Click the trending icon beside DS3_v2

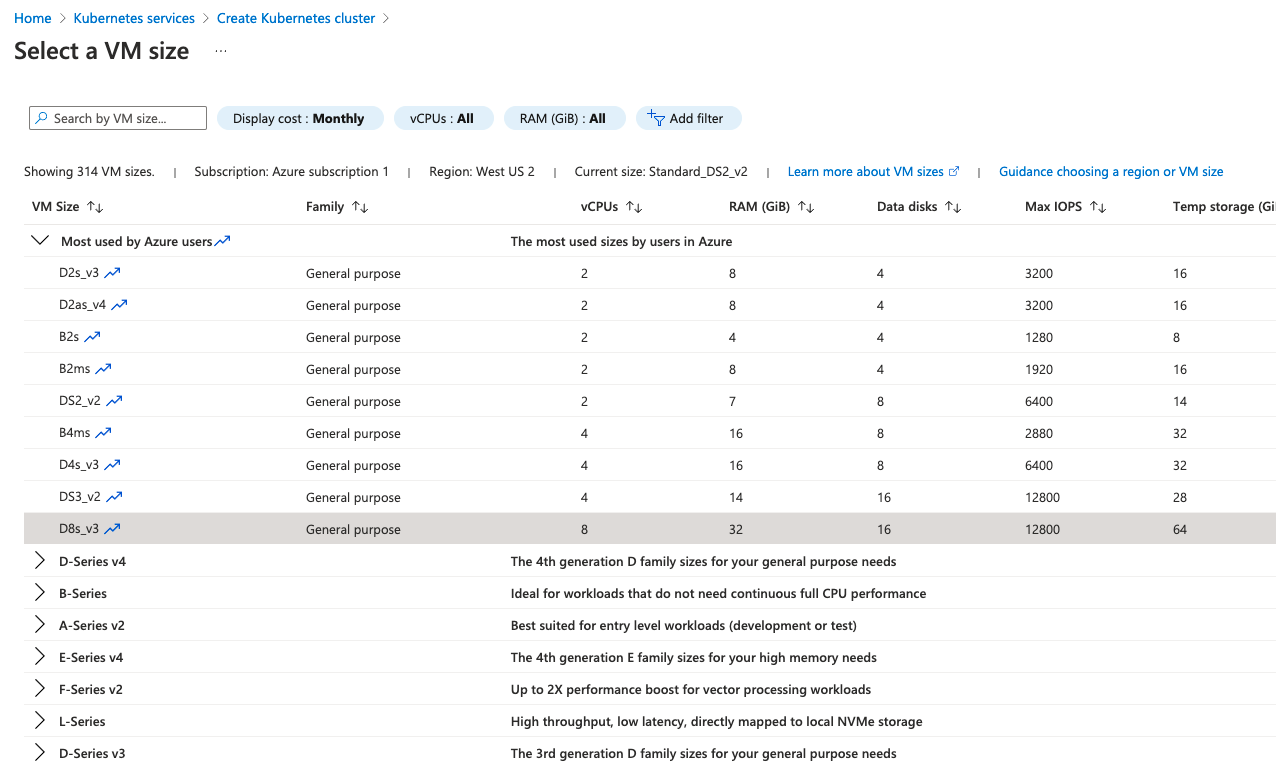[x=114, y=497]
